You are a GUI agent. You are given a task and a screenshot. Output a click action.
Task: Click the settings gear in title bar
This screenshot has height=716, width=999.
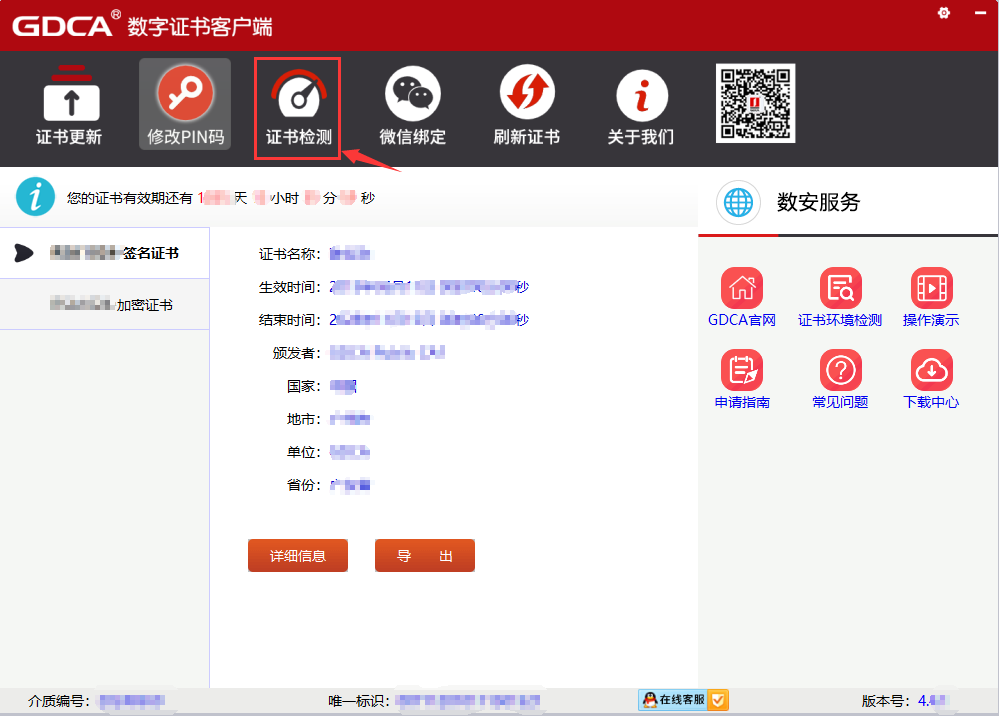(943, 12)
